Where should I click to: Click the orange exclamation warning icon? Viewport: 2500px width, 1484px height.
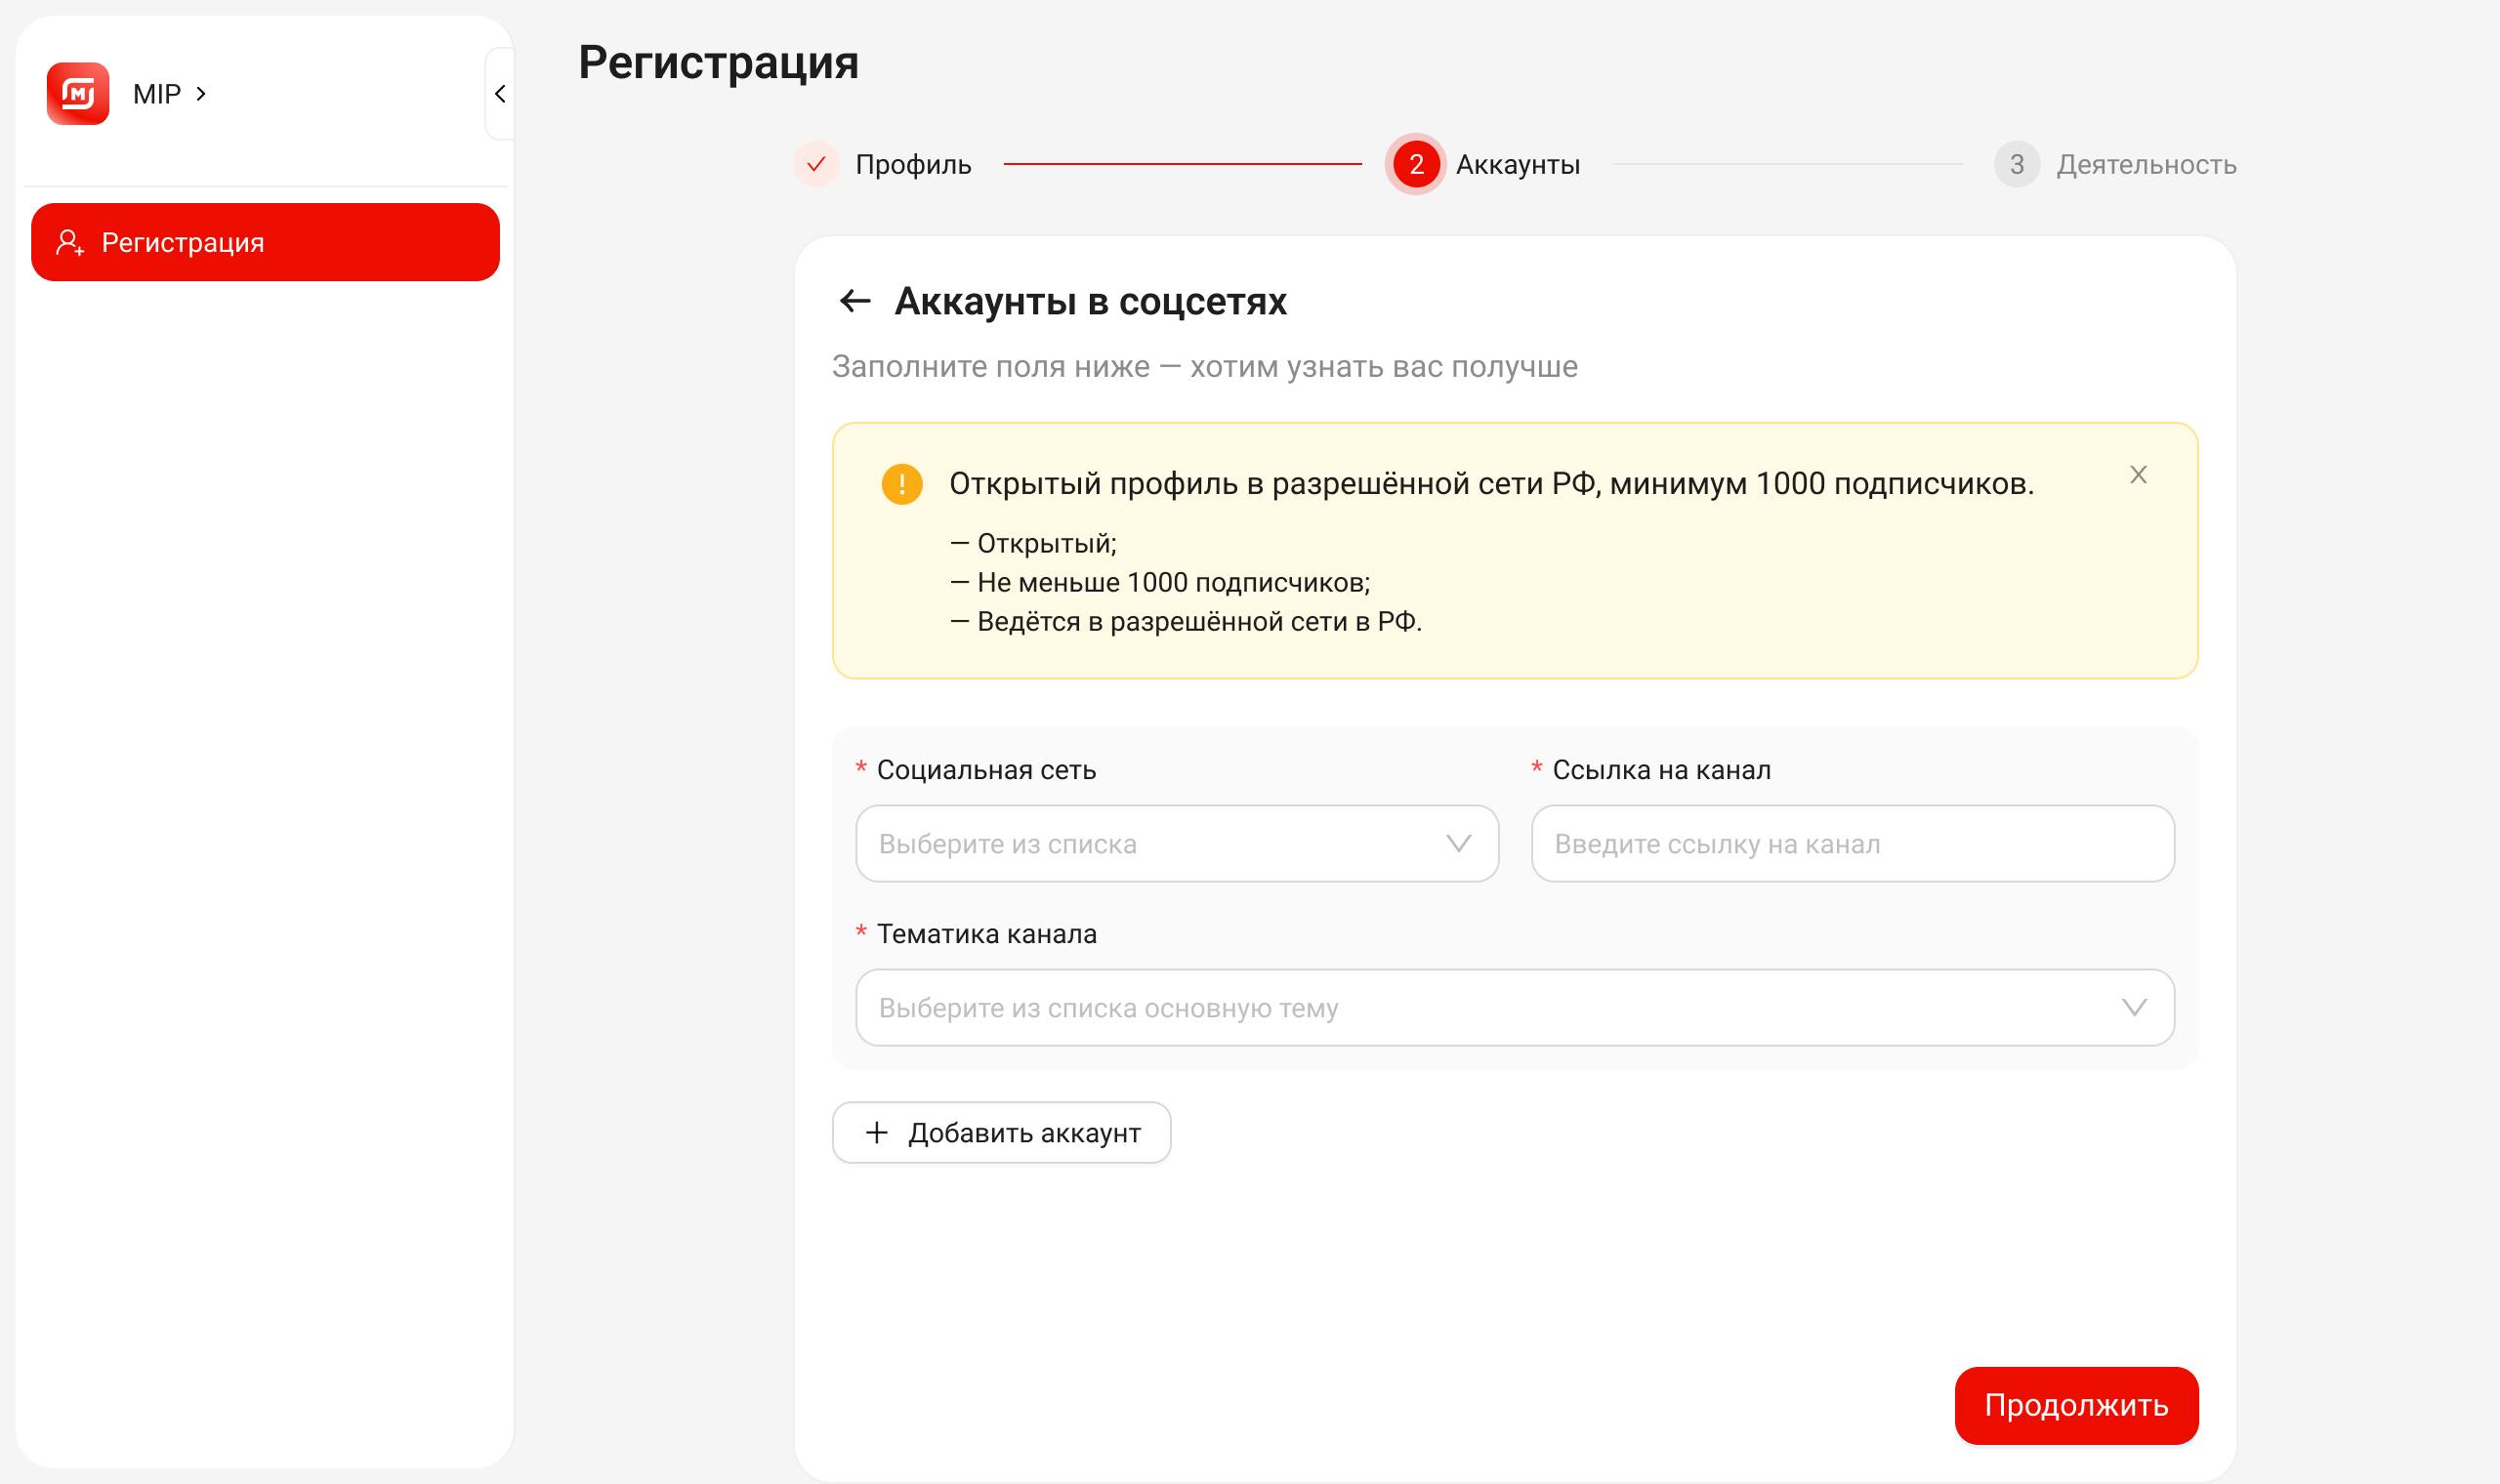pyautogui.click(x=901, y=484)
